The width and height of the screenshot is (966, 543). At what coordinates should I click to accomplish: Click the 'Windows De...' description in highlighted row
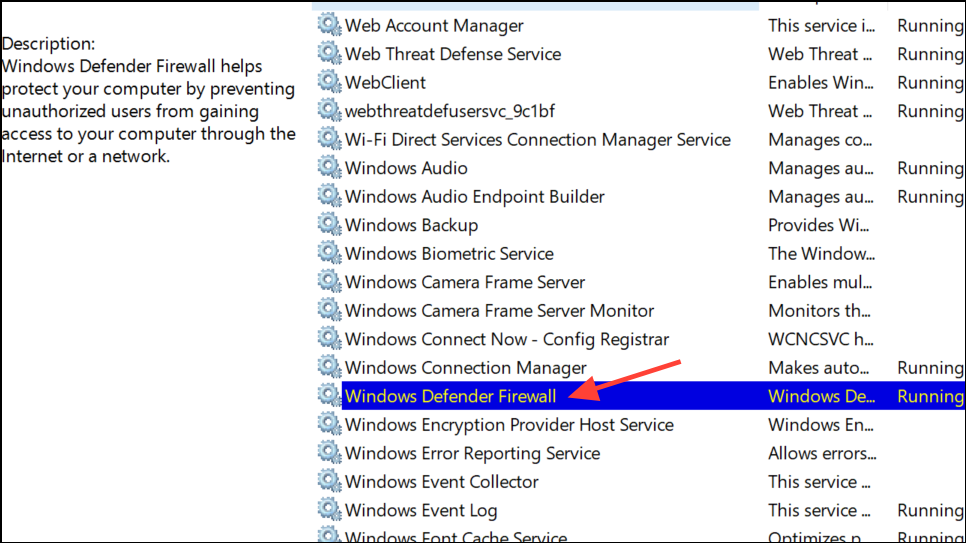point(821,396)
